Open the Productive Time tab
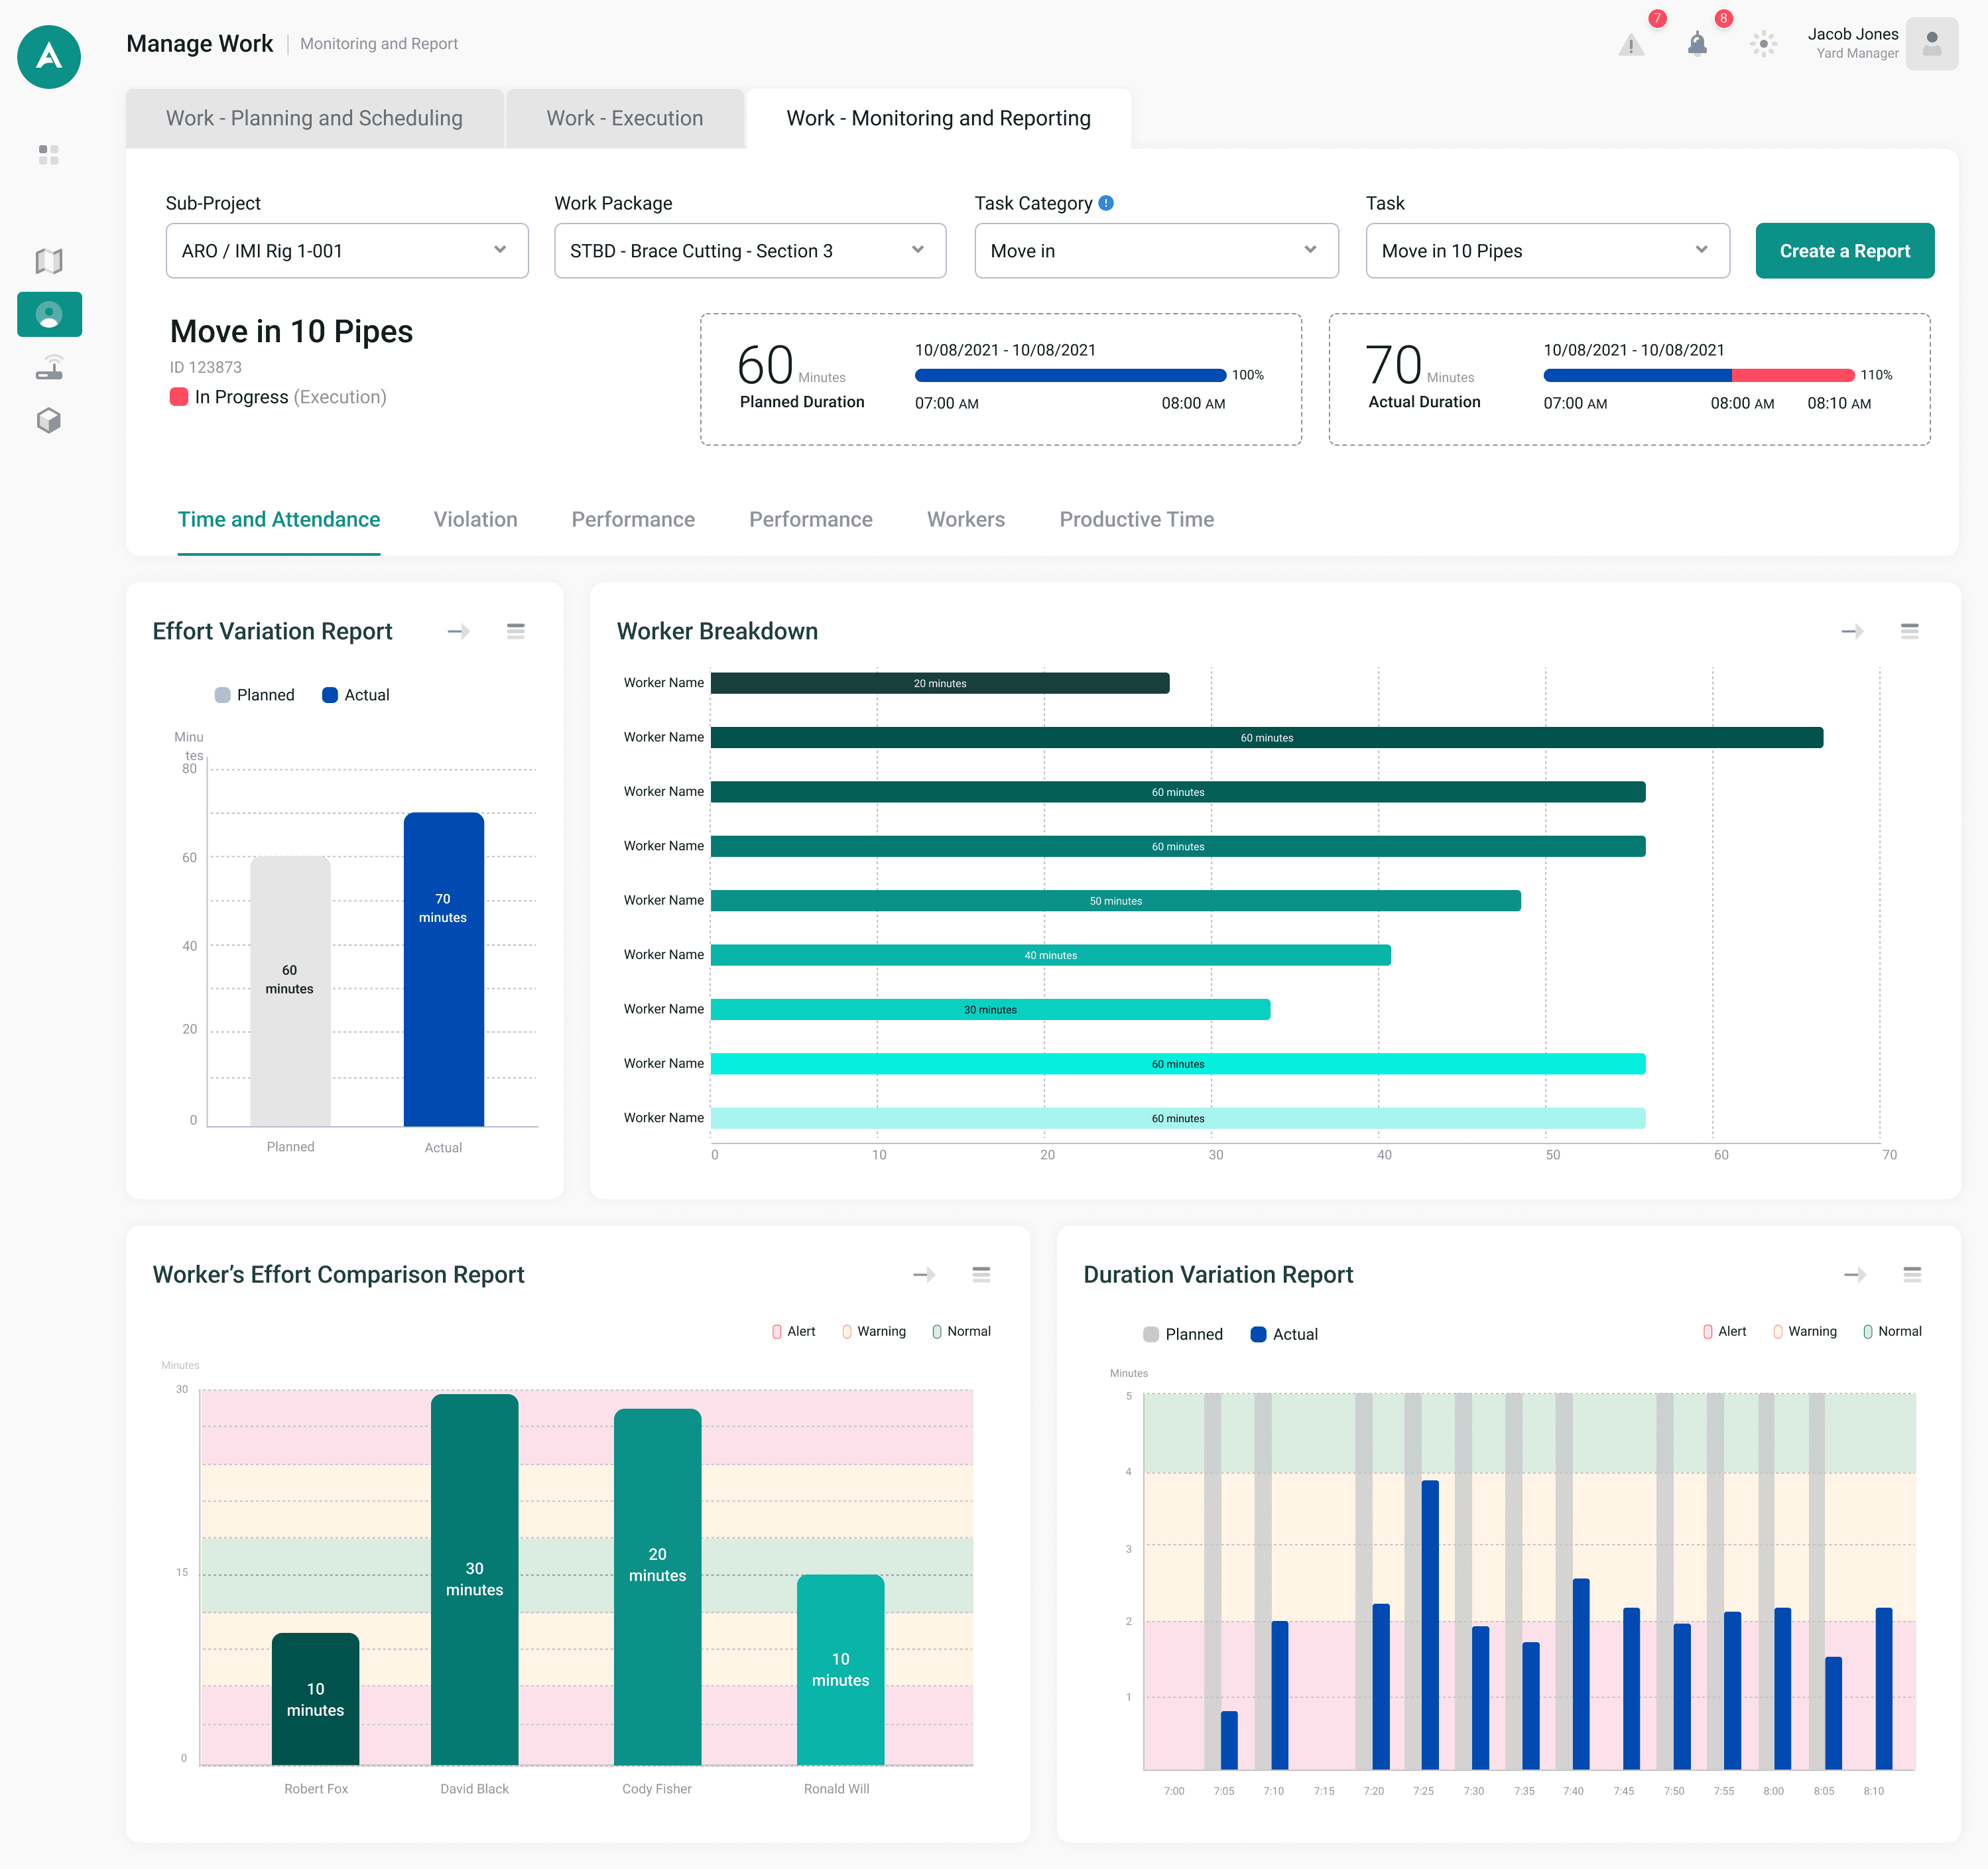Screen dimensions: 1988x1869 pos(1137,519)
